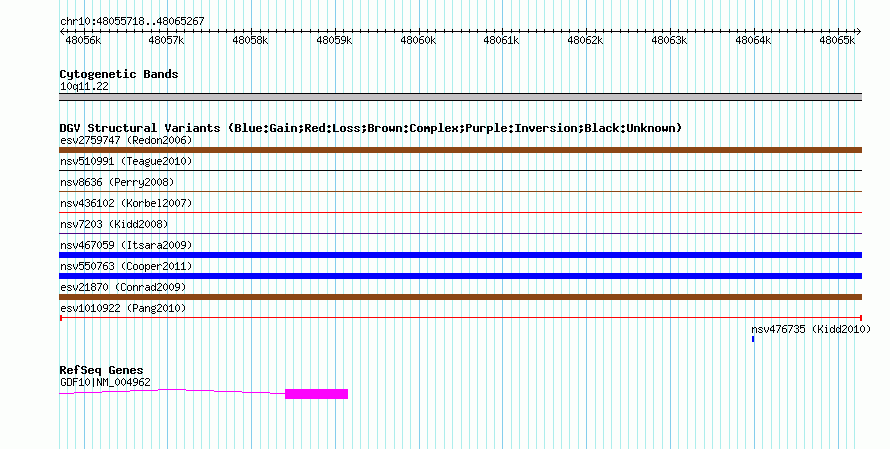Open the GDF10|NM_004962 gene label
The image size is (890, 449).
[x=106, y=383]
